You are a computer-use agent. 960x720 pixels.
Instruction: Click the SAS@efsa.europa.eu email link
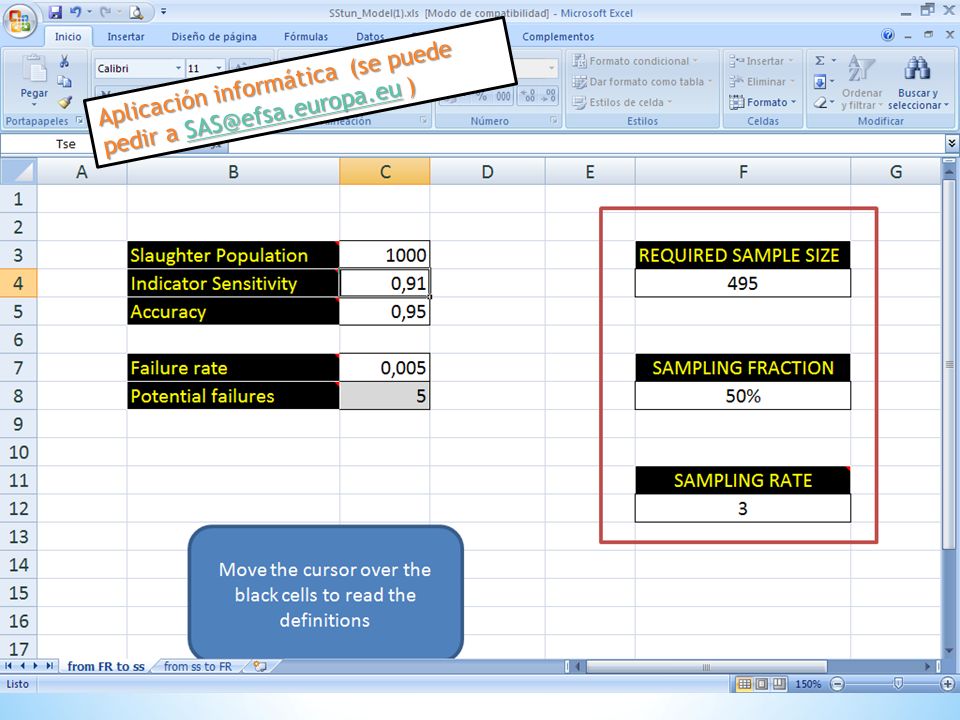tap(294, 110)
